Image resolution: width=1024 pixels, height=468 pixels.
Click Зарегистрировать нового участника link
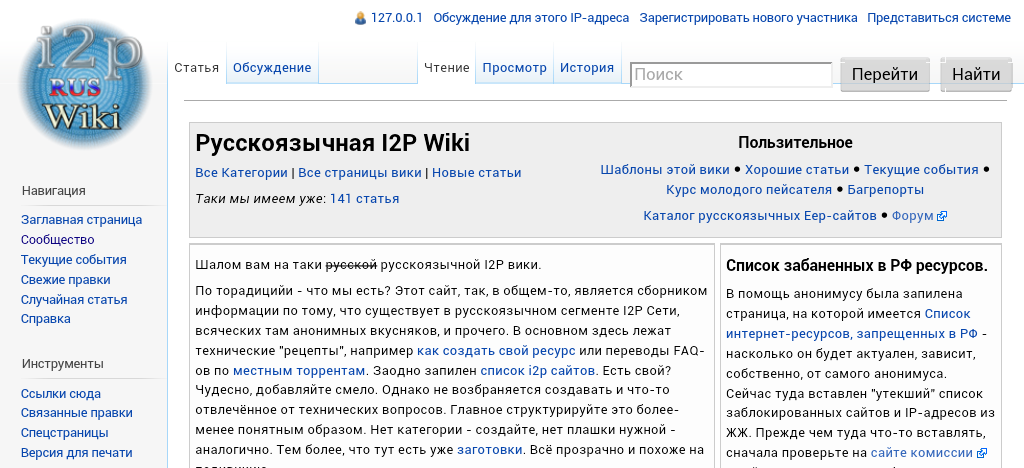tap(748, 18)
